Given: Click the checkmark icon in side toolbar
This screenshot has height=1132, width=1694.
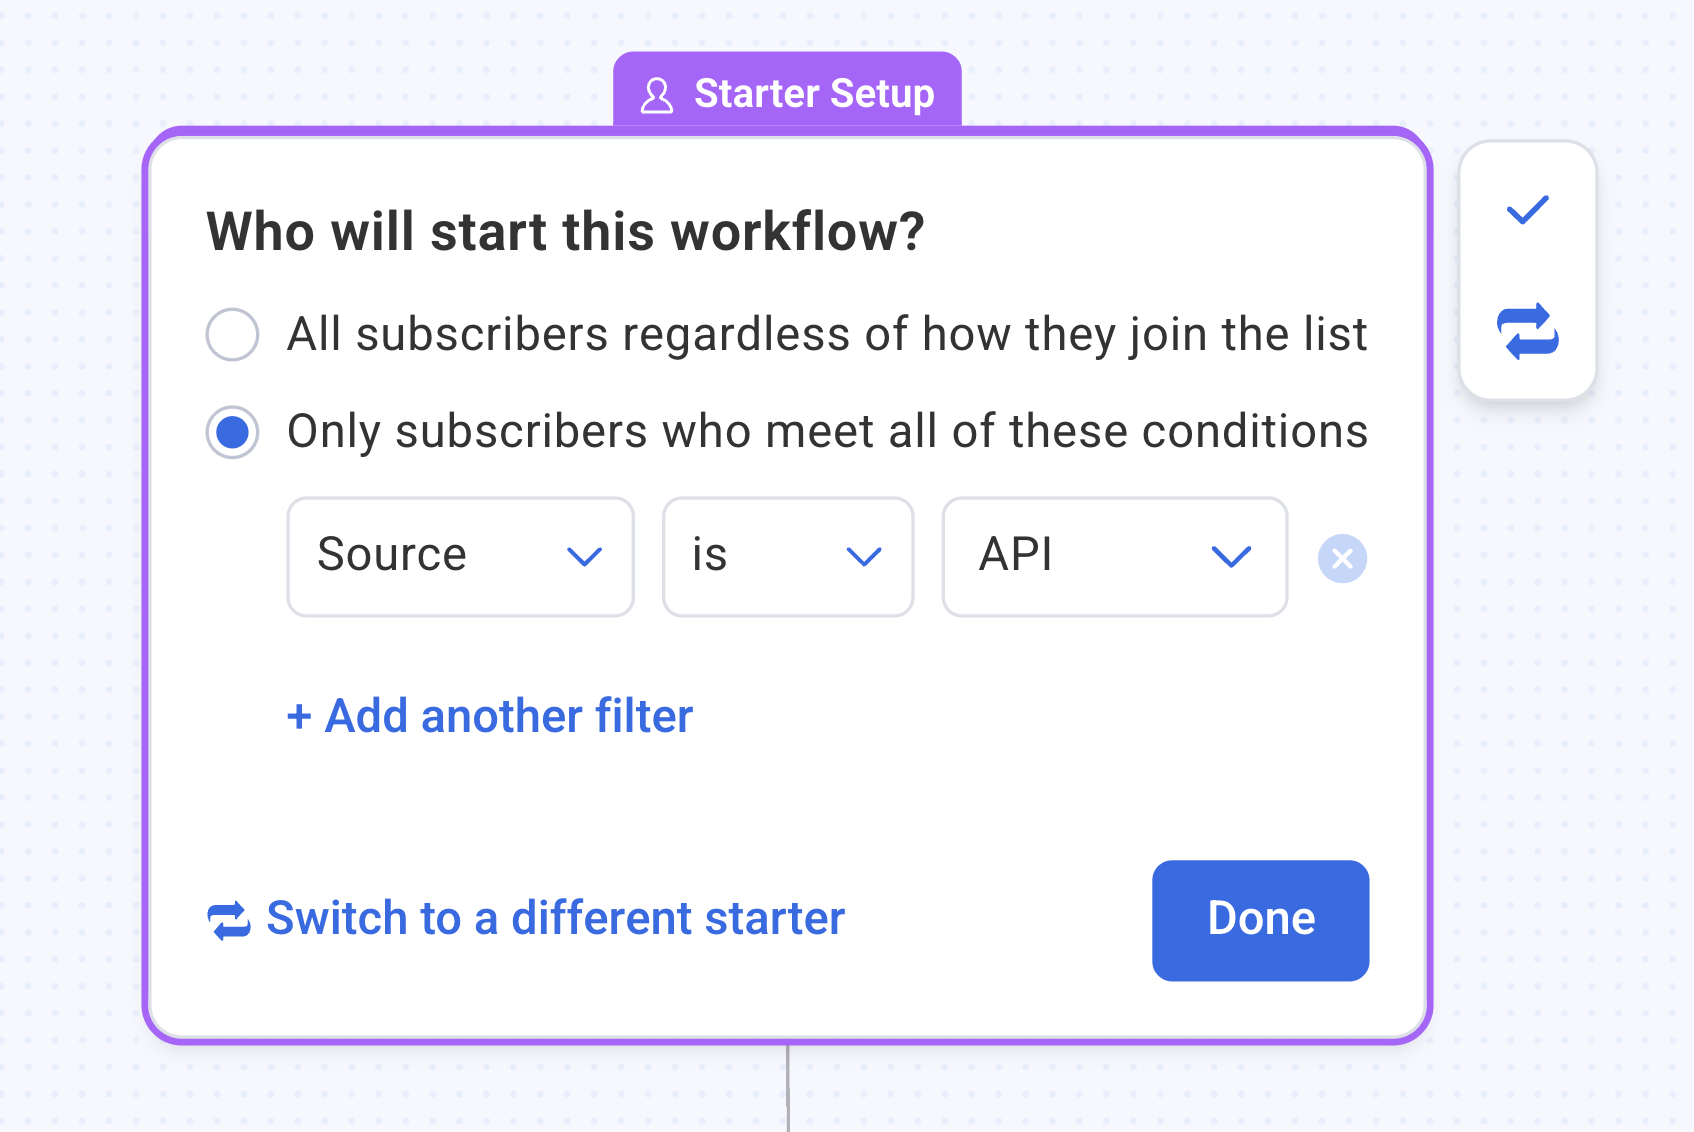Looking at the screenshot, I should pyautogui.click(x=1527, y=210).
